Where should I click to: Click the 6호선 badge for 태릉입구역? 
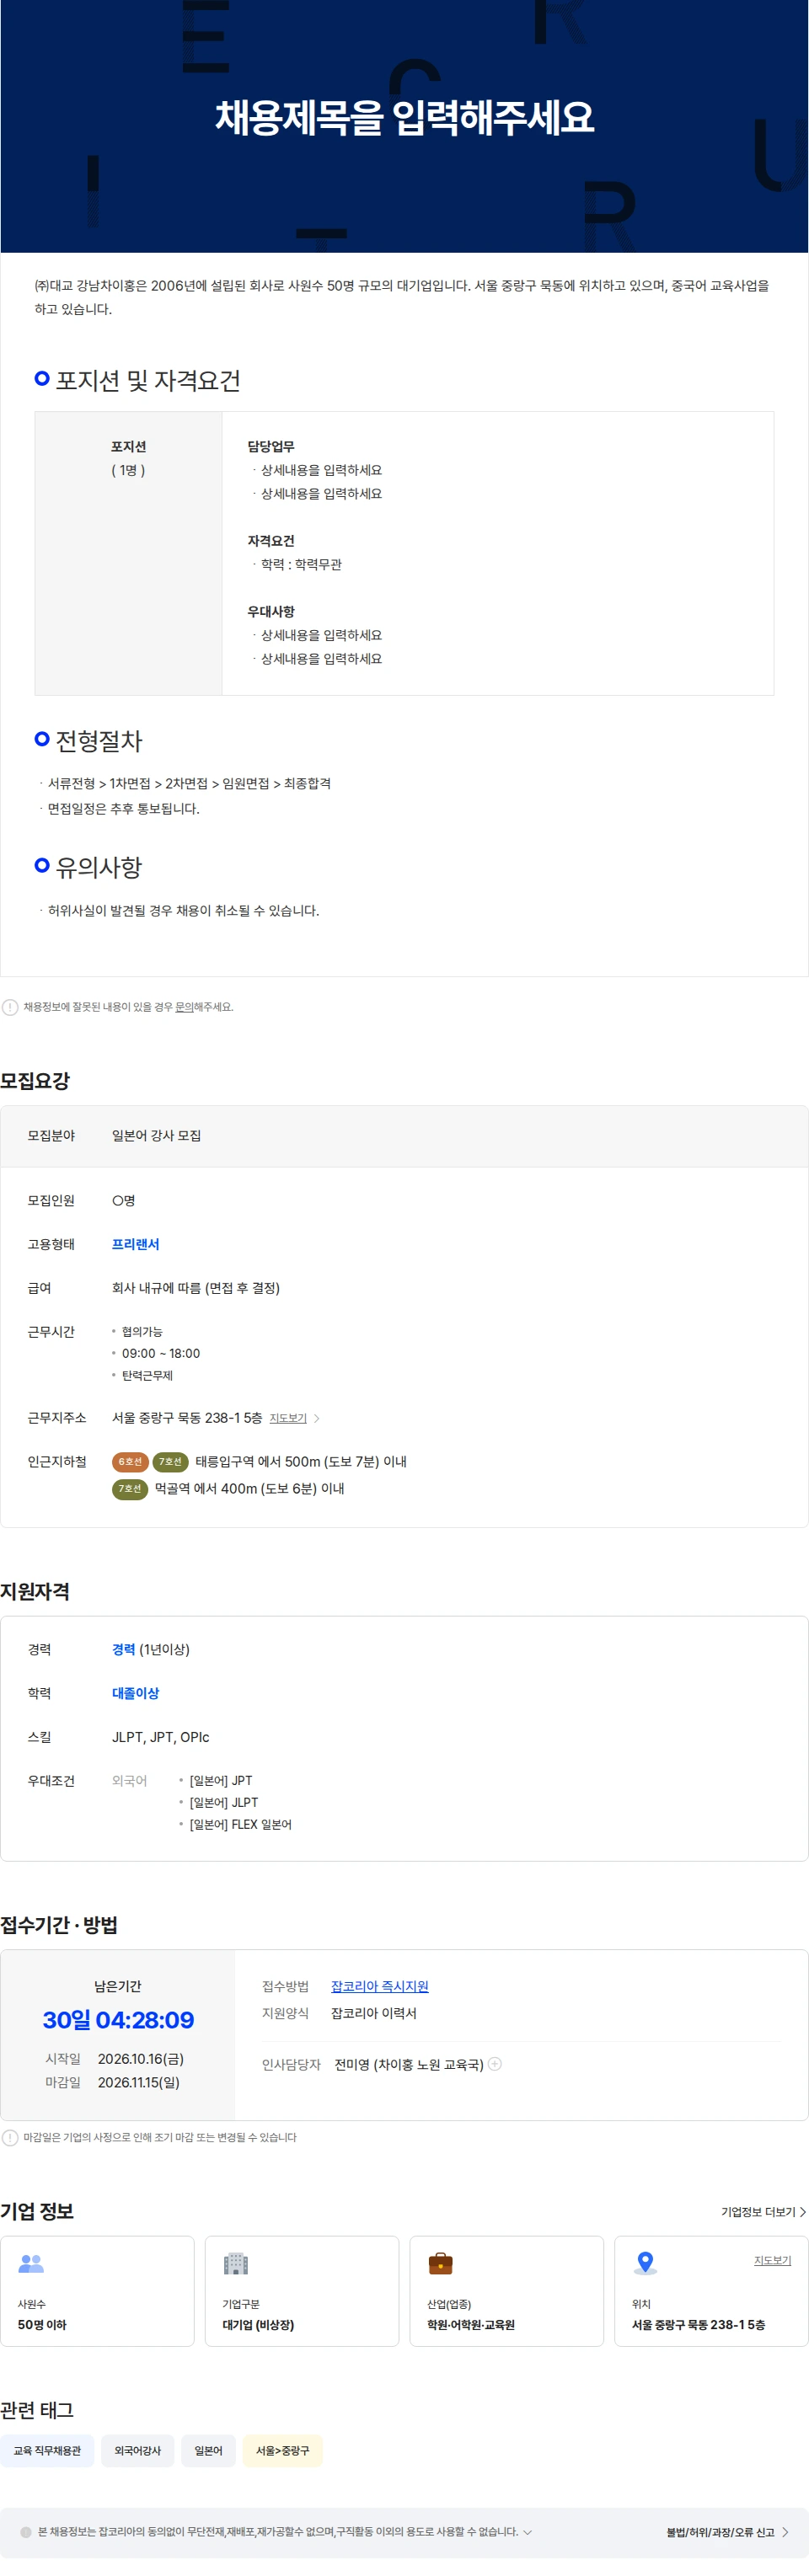click(130, 1462)
